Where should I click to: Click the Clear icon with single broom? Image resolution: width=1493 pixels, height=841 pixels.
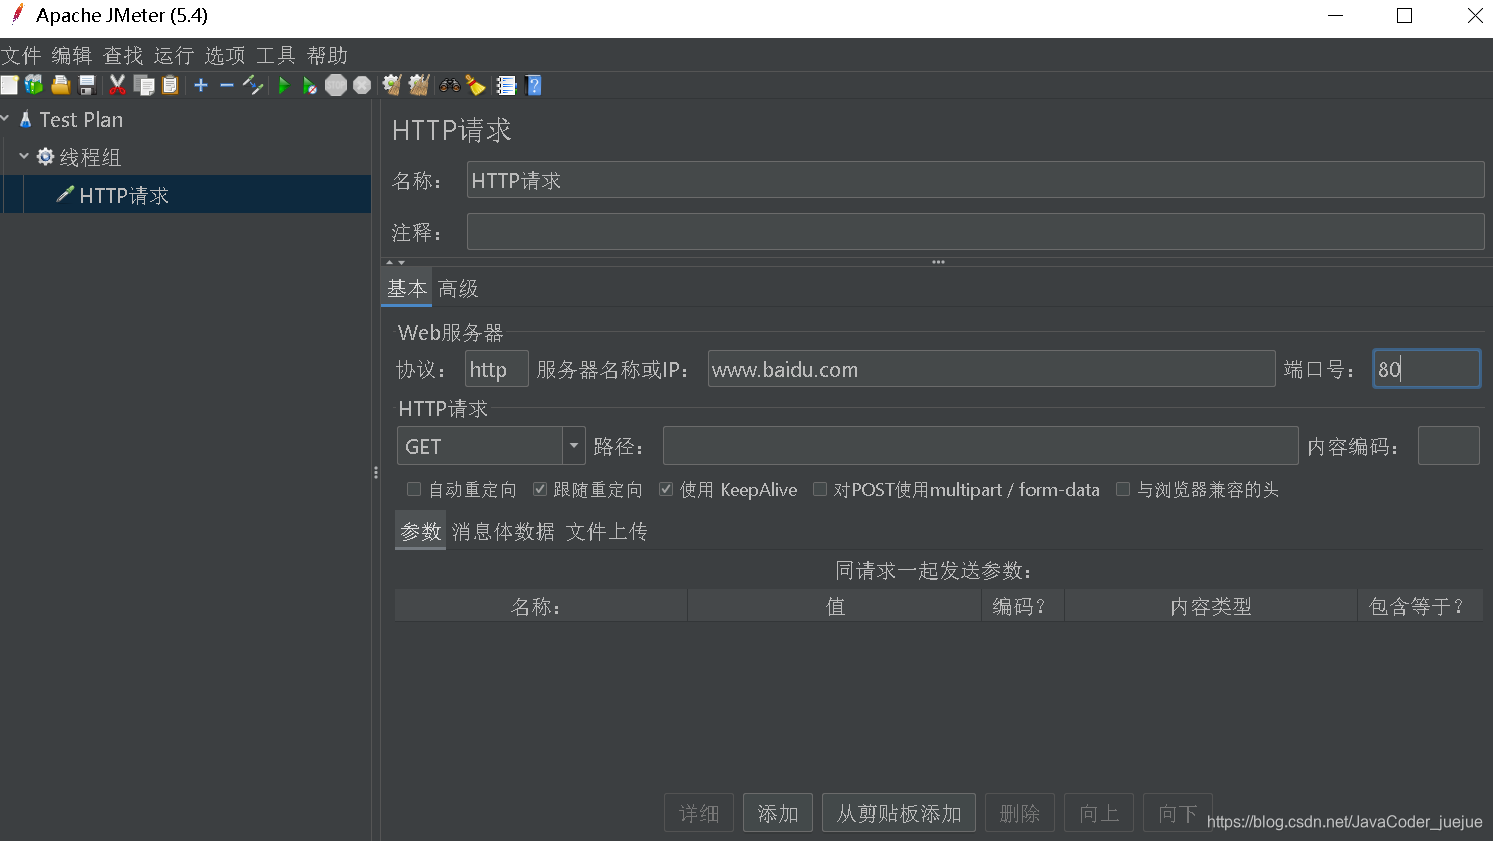click(392, 85)
